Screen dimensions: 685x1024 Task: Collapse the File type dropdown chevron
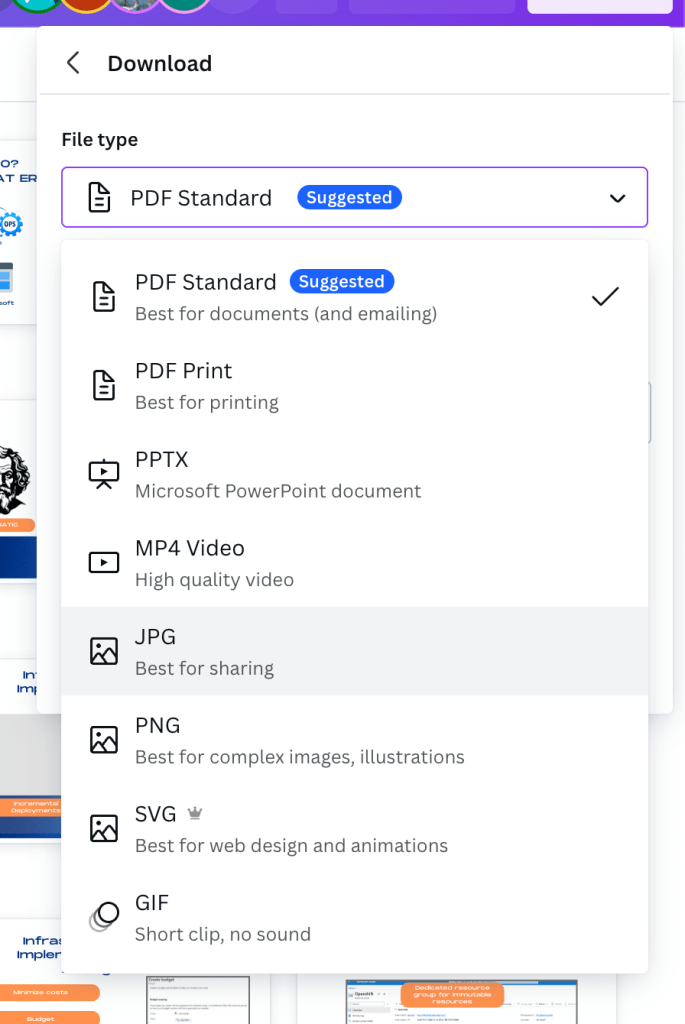click(618, 198)
